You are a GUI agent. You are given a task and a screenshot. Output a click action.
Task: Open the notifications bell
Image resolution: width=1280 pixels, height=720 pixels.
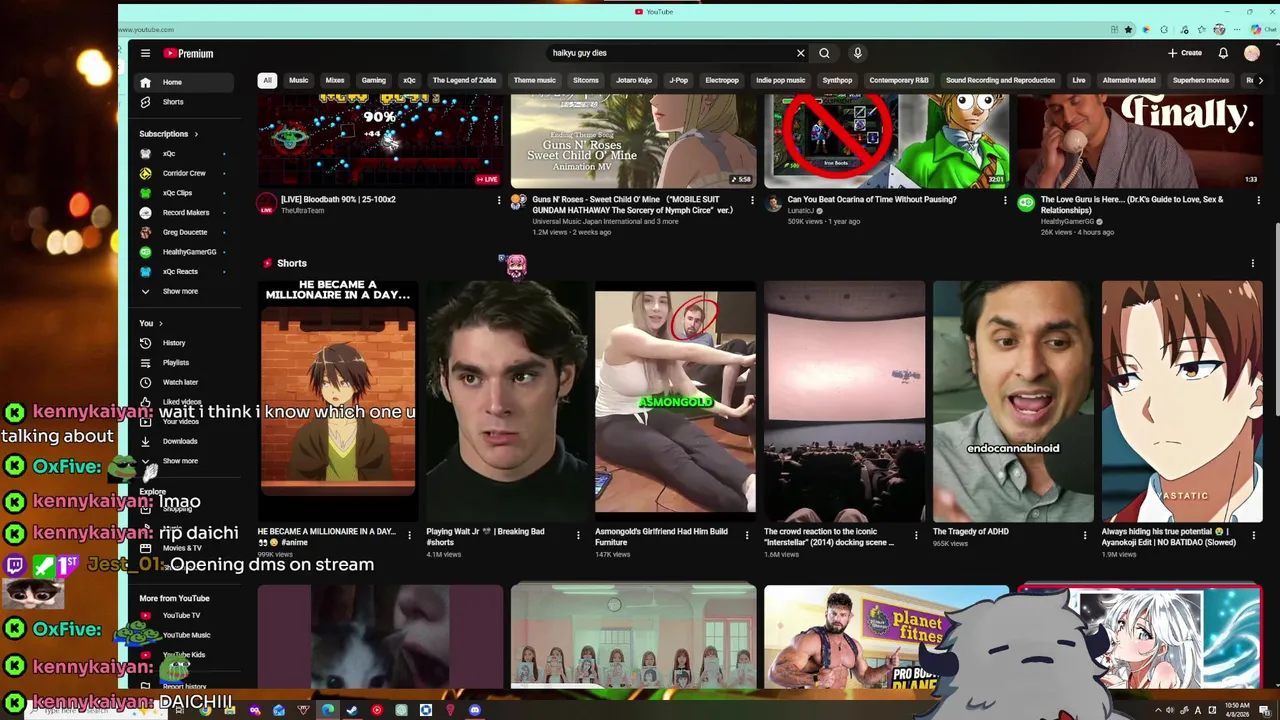[x=1223, y=53]
